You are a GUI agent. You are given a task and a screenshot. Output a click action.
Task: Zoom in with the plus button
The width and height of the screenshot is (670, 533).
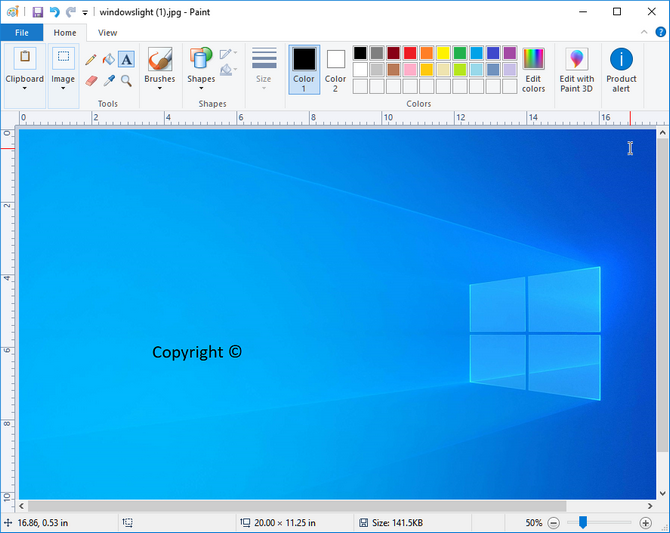click(x=645, y=522)
